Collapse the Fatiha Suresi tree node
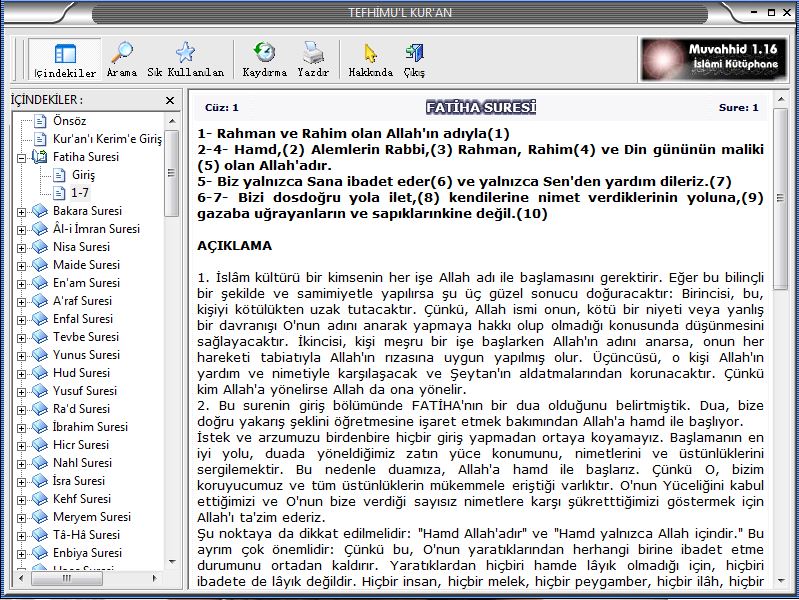 pos(21,158)
